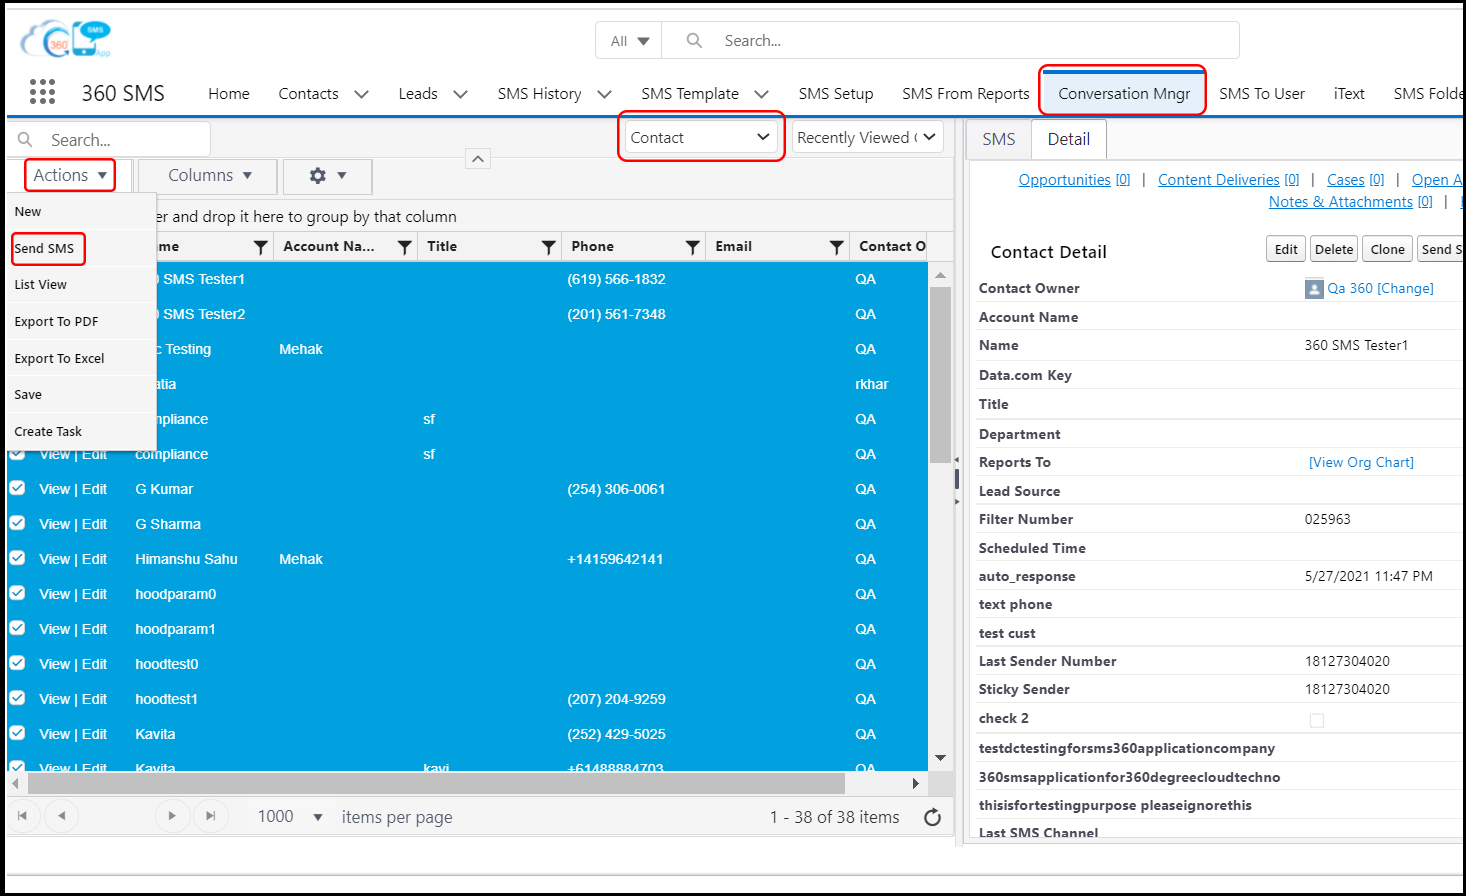Click the magnifier icon in global search
1466x896 pixels.
pyautogui.click(x=694, y=40)
